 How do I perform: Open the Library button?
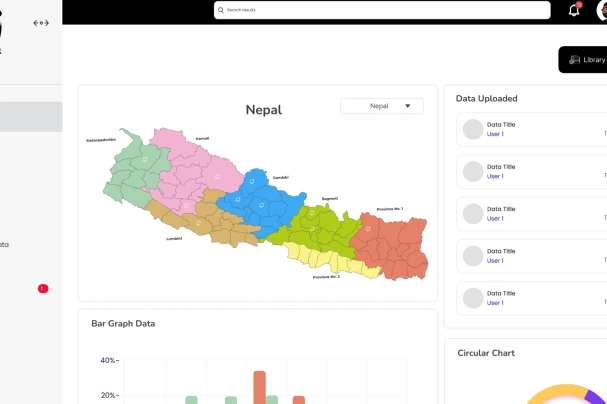[x=584, y=60]
